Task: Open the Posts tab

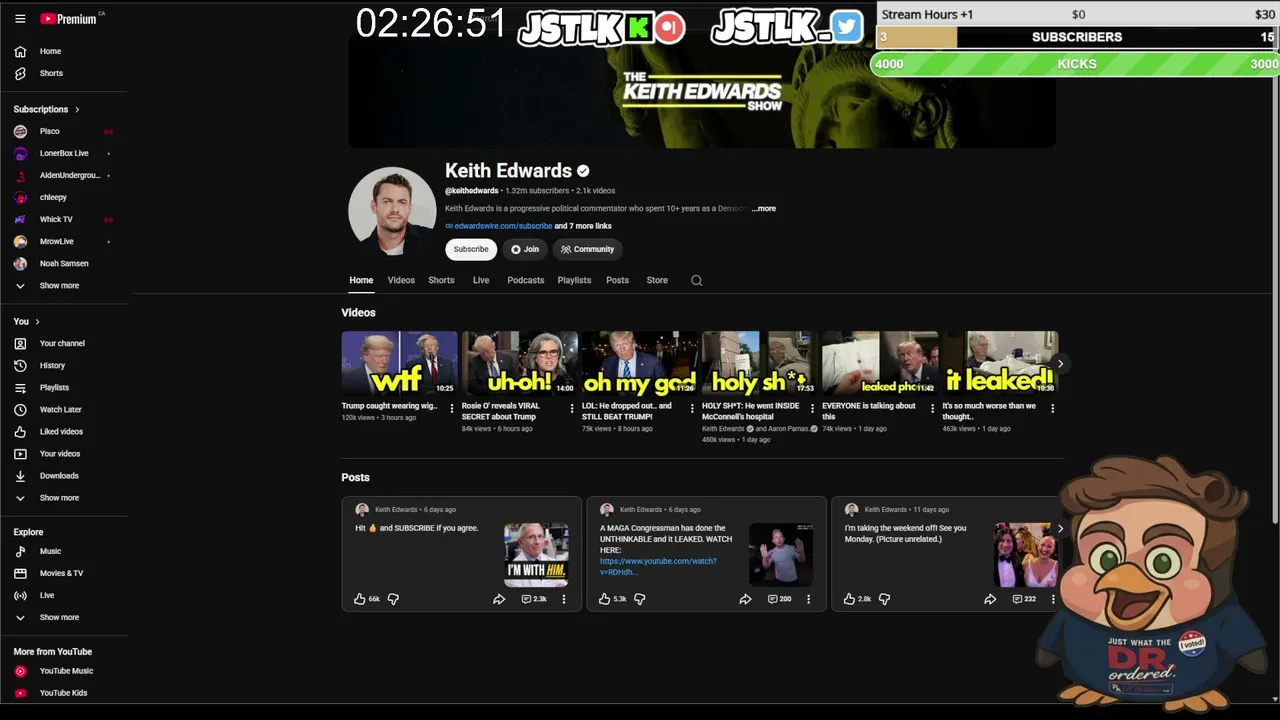Action: 617,280
